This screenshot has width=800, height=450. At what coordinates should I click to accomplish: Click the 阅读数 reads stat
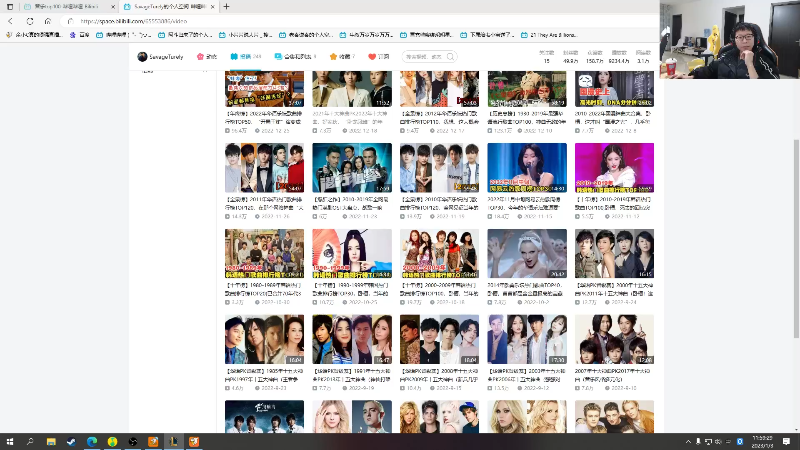643,57
